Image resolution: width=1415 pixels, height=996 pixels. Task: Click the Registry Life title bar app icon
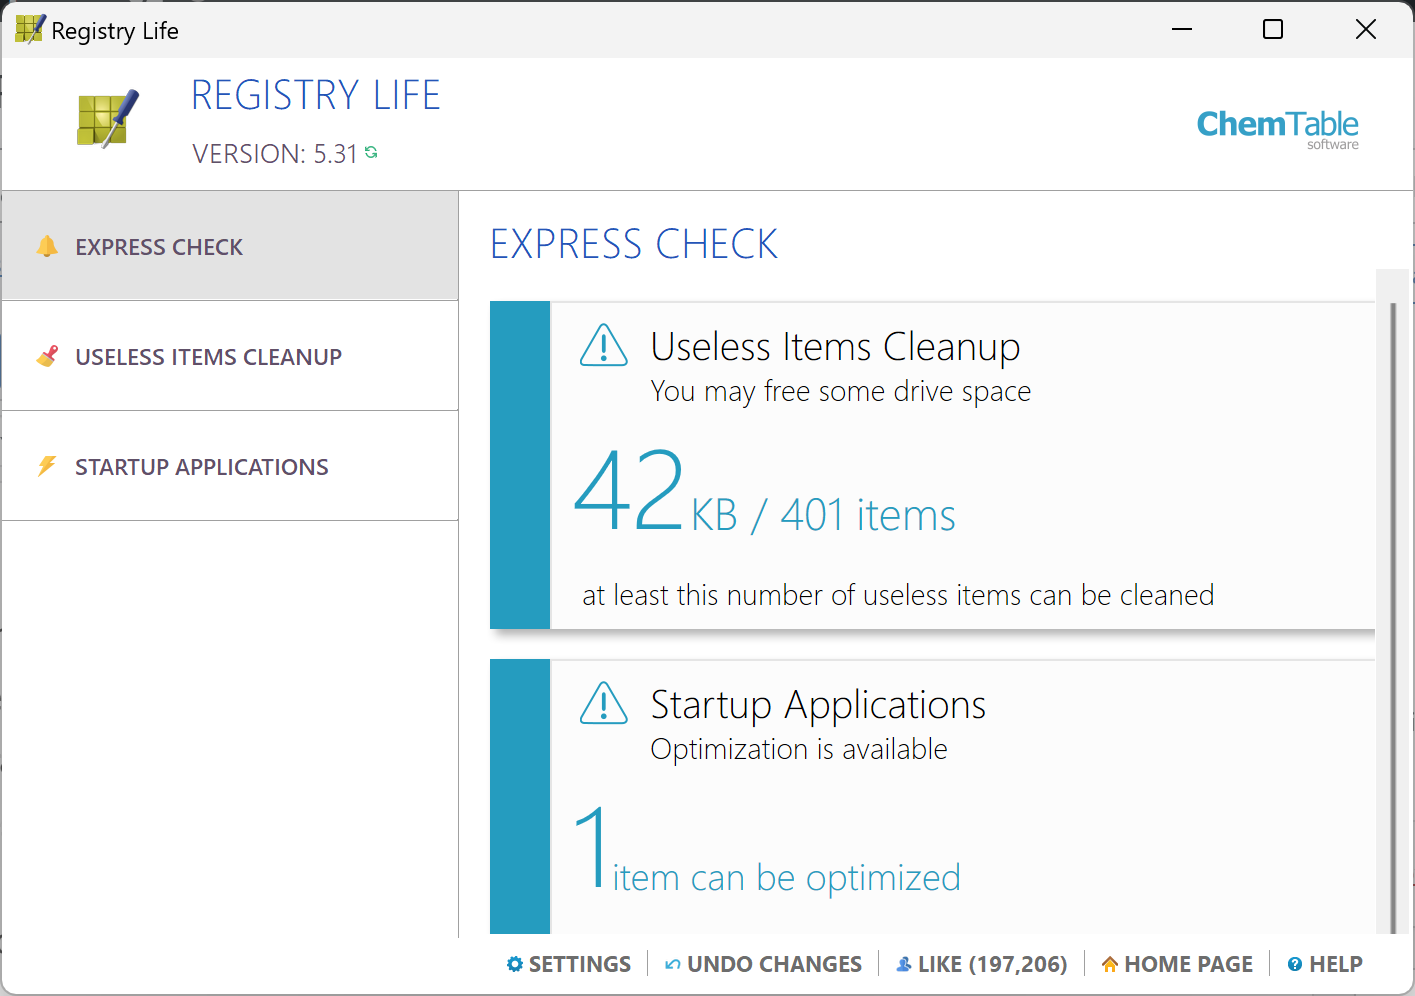pos(30,30)
